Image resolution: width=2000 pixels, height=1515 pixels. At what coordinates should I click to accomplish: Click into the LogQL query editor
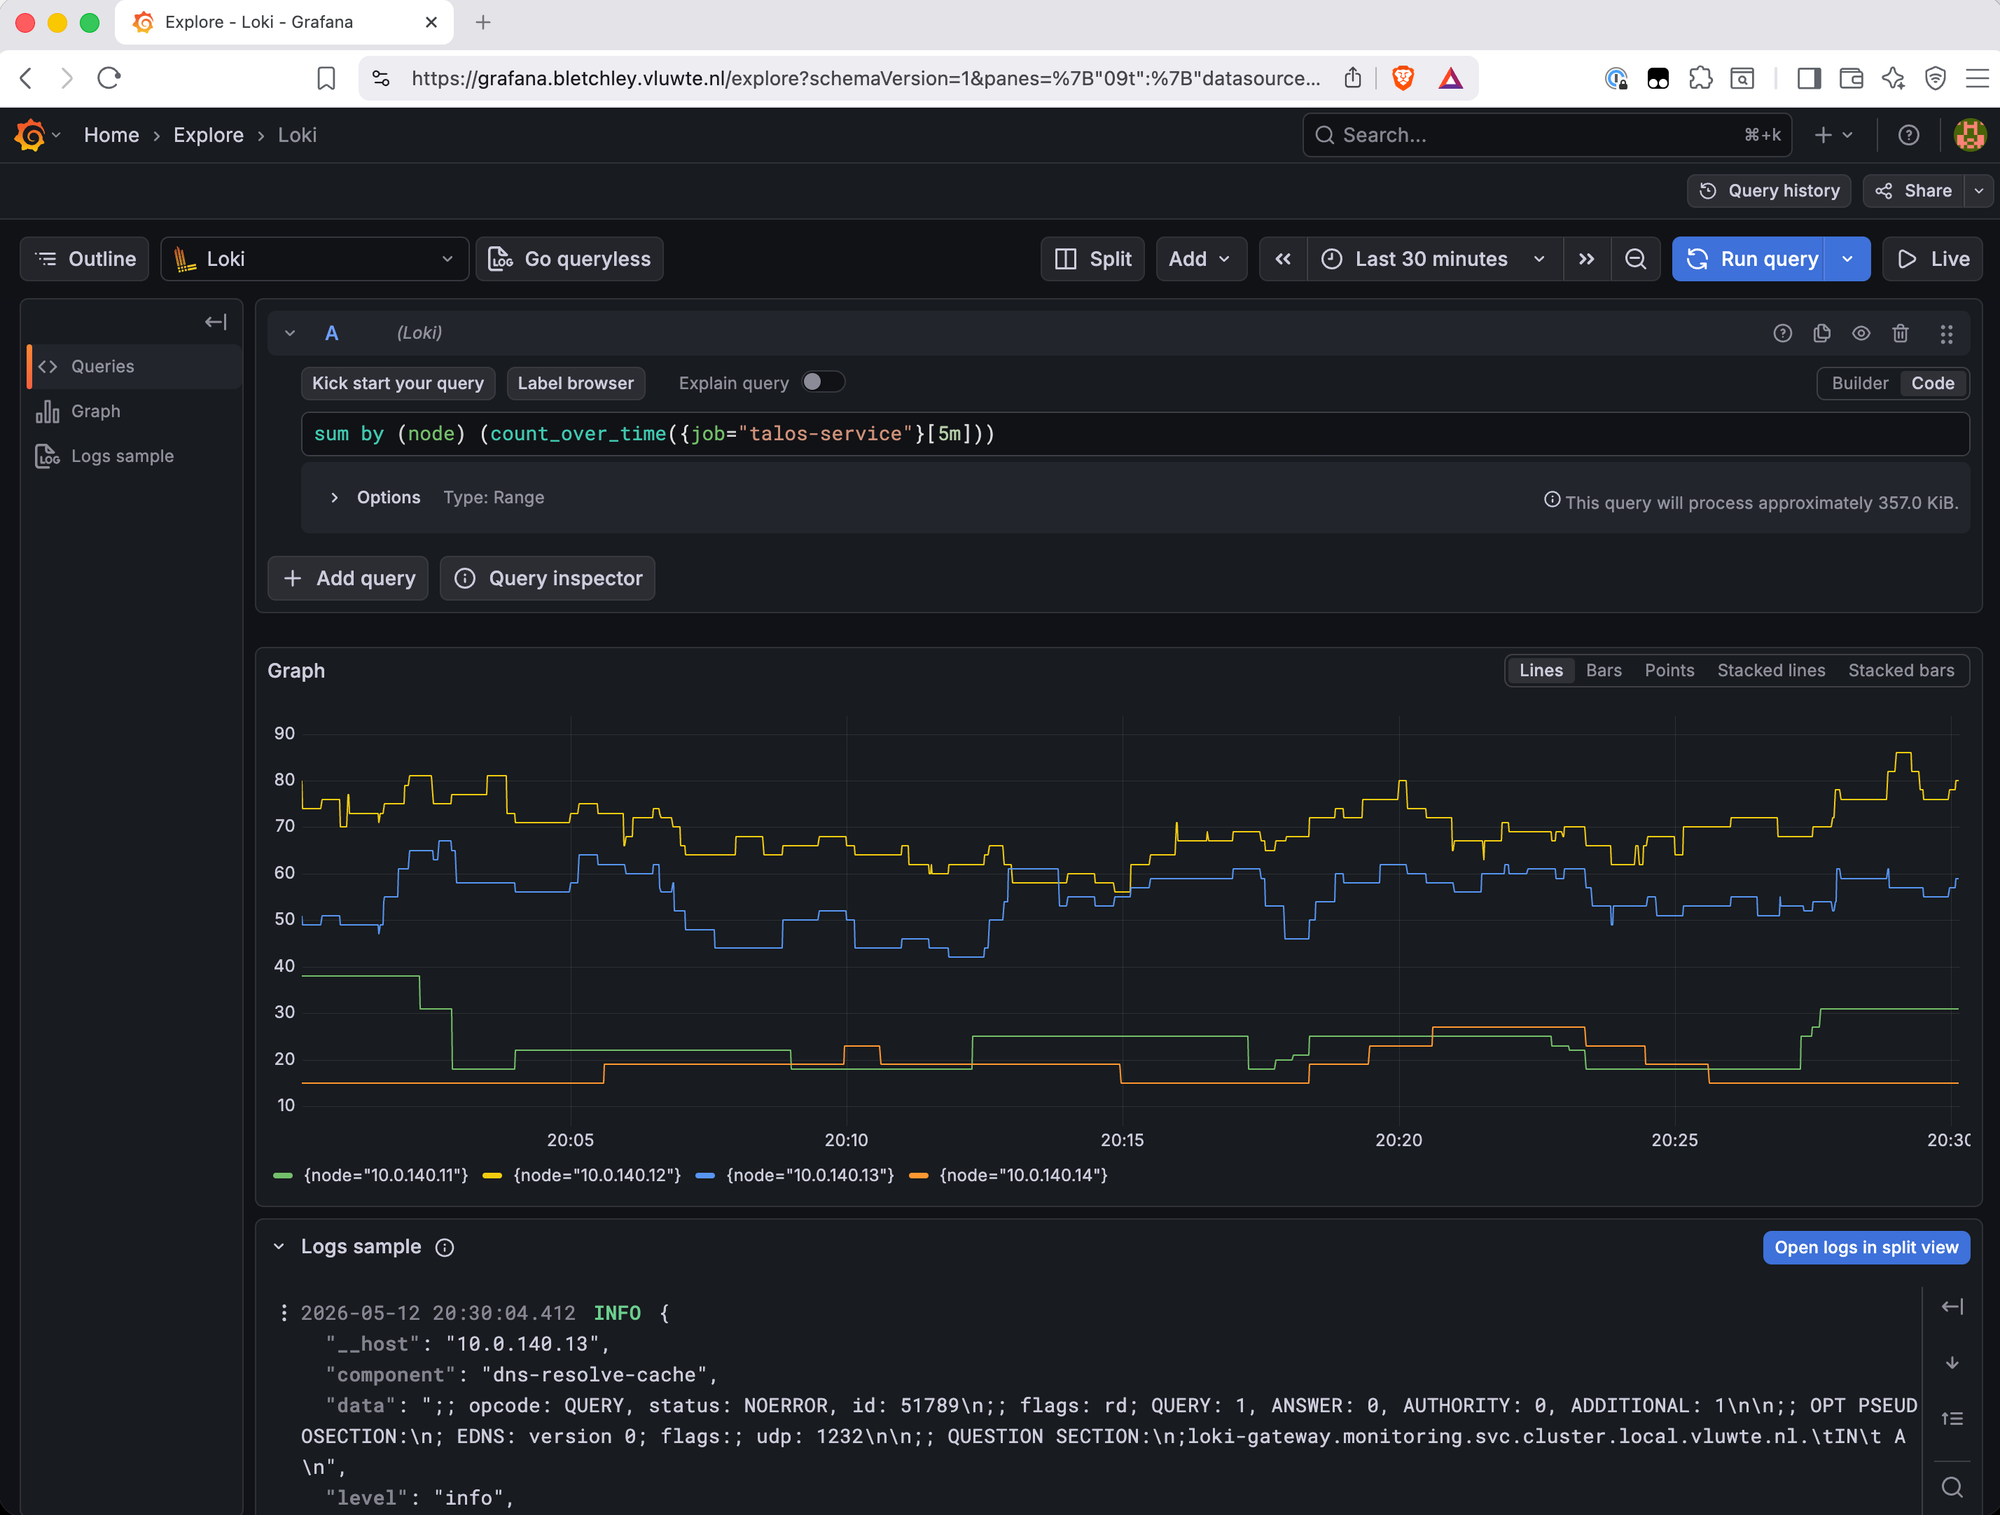click(1135, 434)
